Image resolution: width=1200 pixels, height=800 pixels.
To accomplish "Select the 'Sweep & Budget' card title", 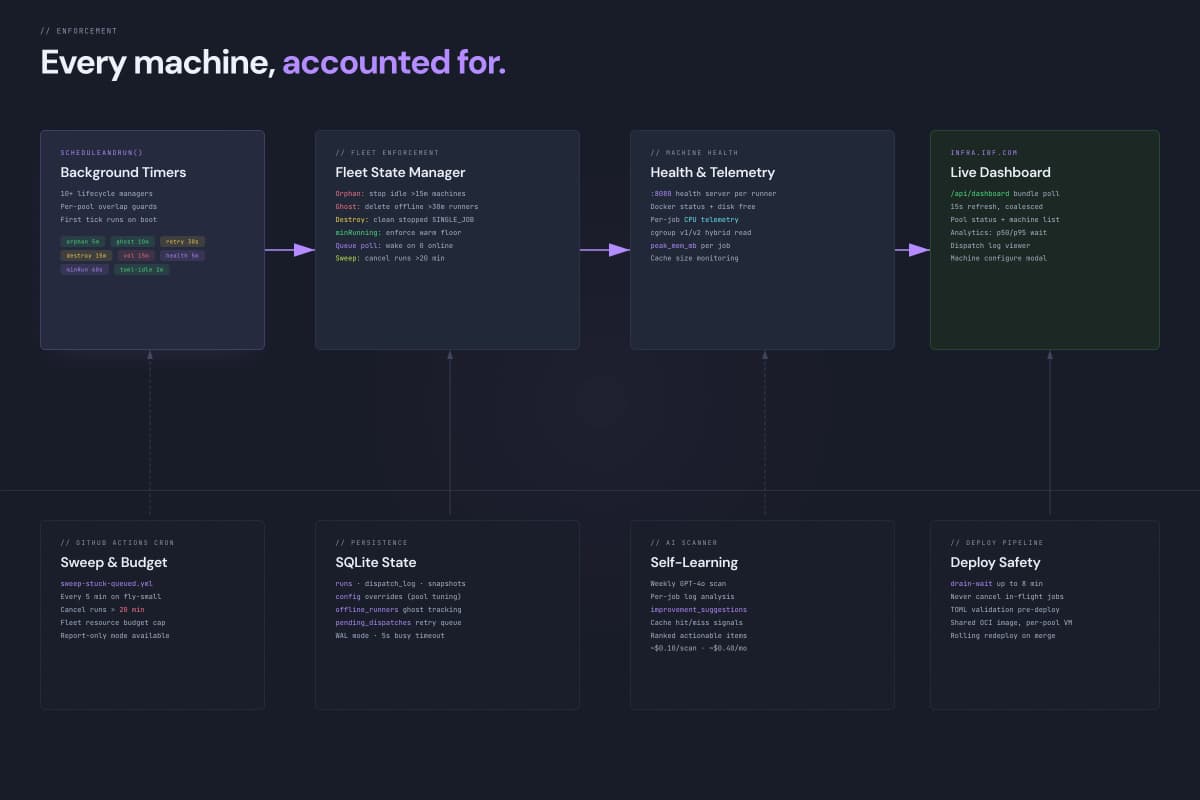I will point(115,563).
